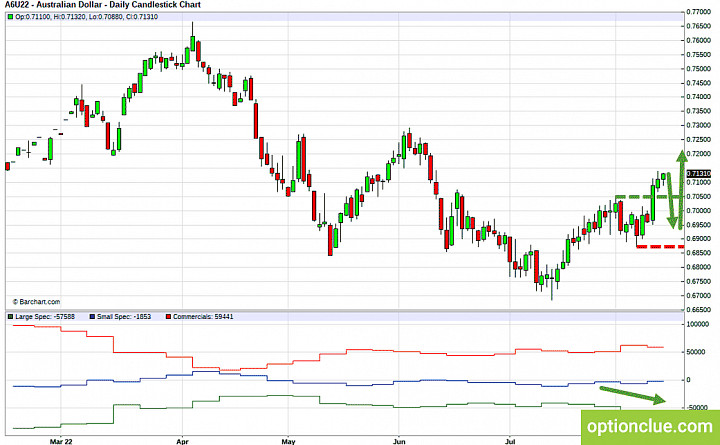Select the Small Spec: -1853 legend label
This screenshot has height=445, width=720.
tap(124, 317)
